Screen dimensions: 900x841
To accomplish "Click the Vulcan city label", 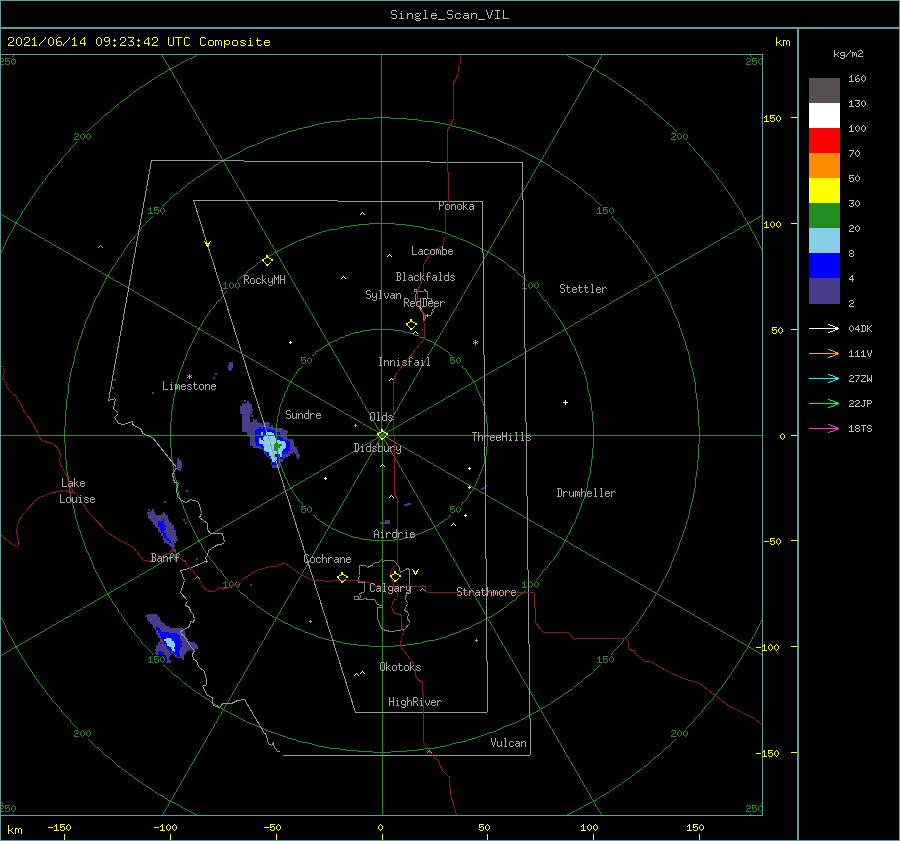I will click(508, 743).
